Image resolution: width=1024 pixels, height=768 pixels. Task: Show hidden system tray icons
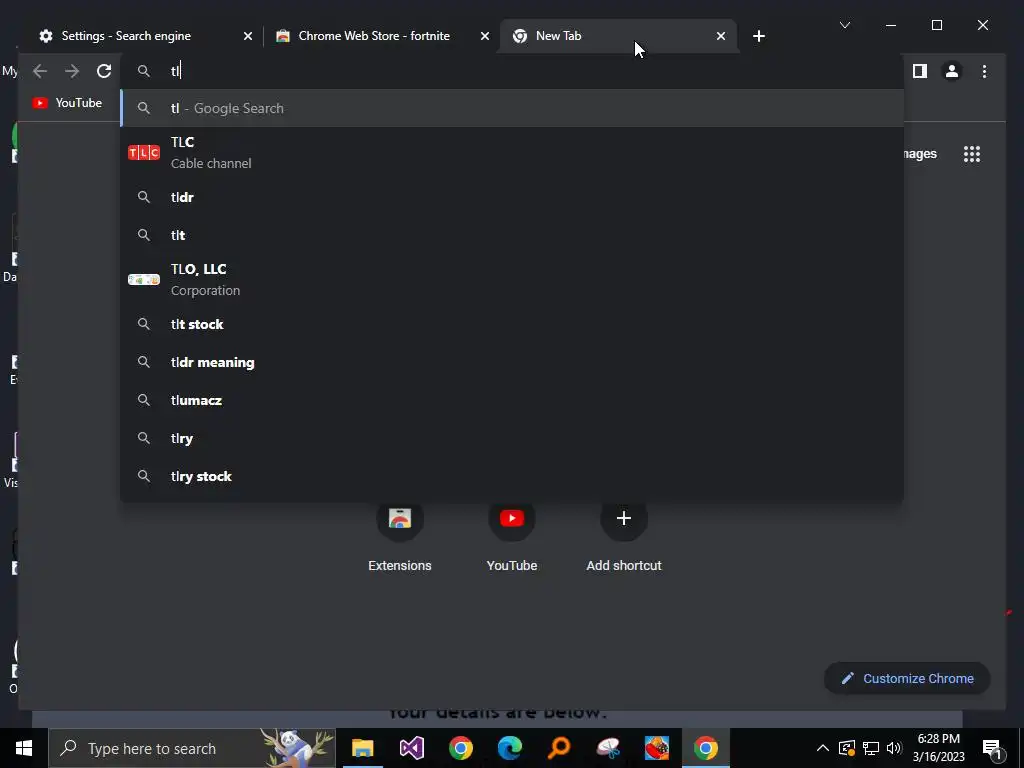coord(823,748)
